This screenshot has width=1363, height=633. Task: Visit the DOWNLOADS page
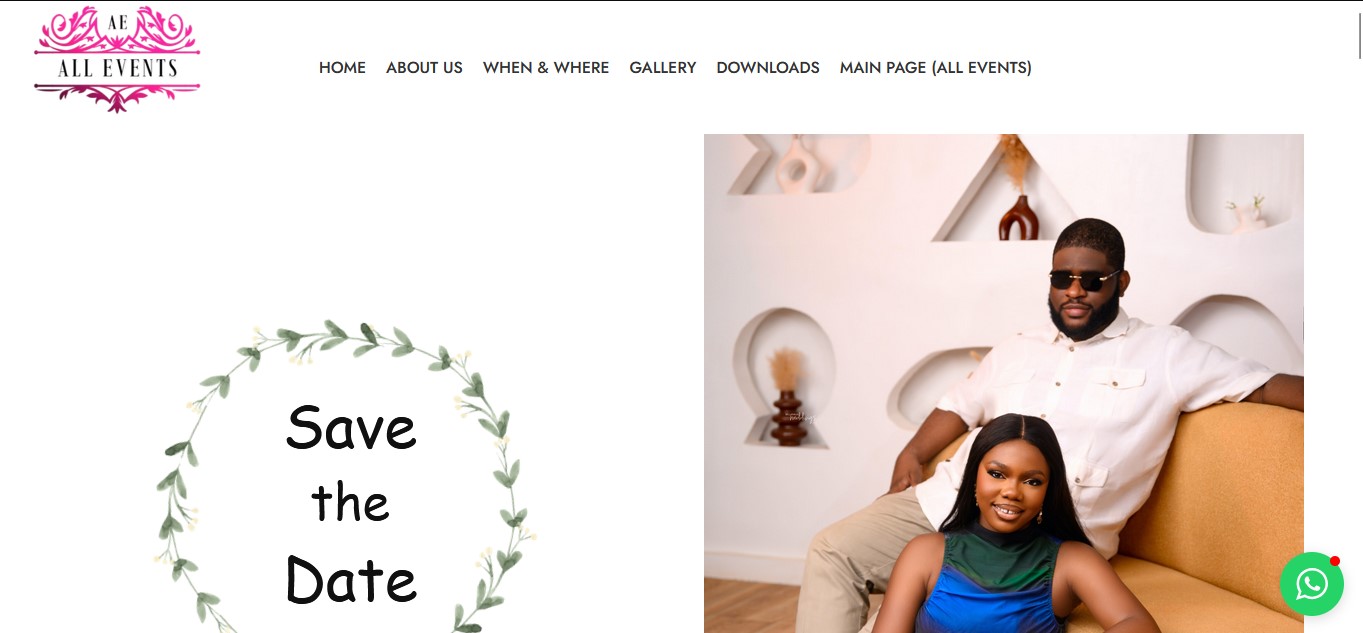click(768, 68)
